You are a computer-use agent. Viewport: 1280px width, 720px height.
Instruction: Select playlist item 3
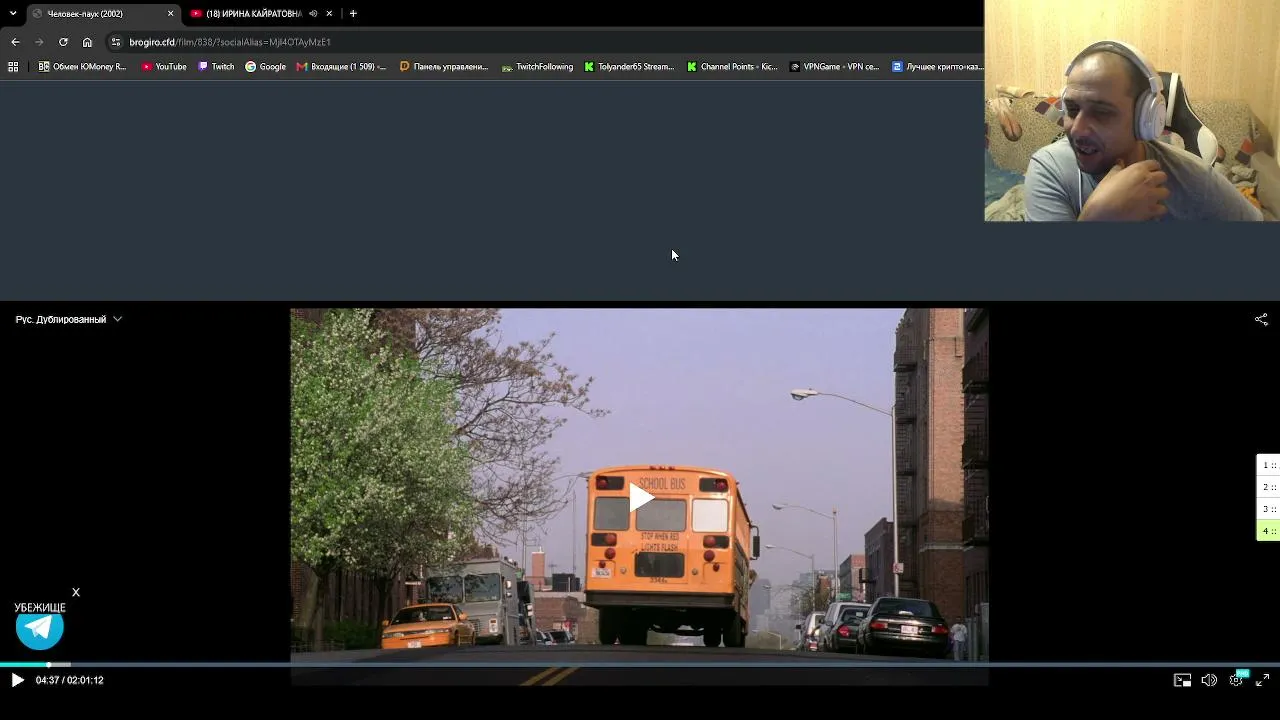point(1268,509)
